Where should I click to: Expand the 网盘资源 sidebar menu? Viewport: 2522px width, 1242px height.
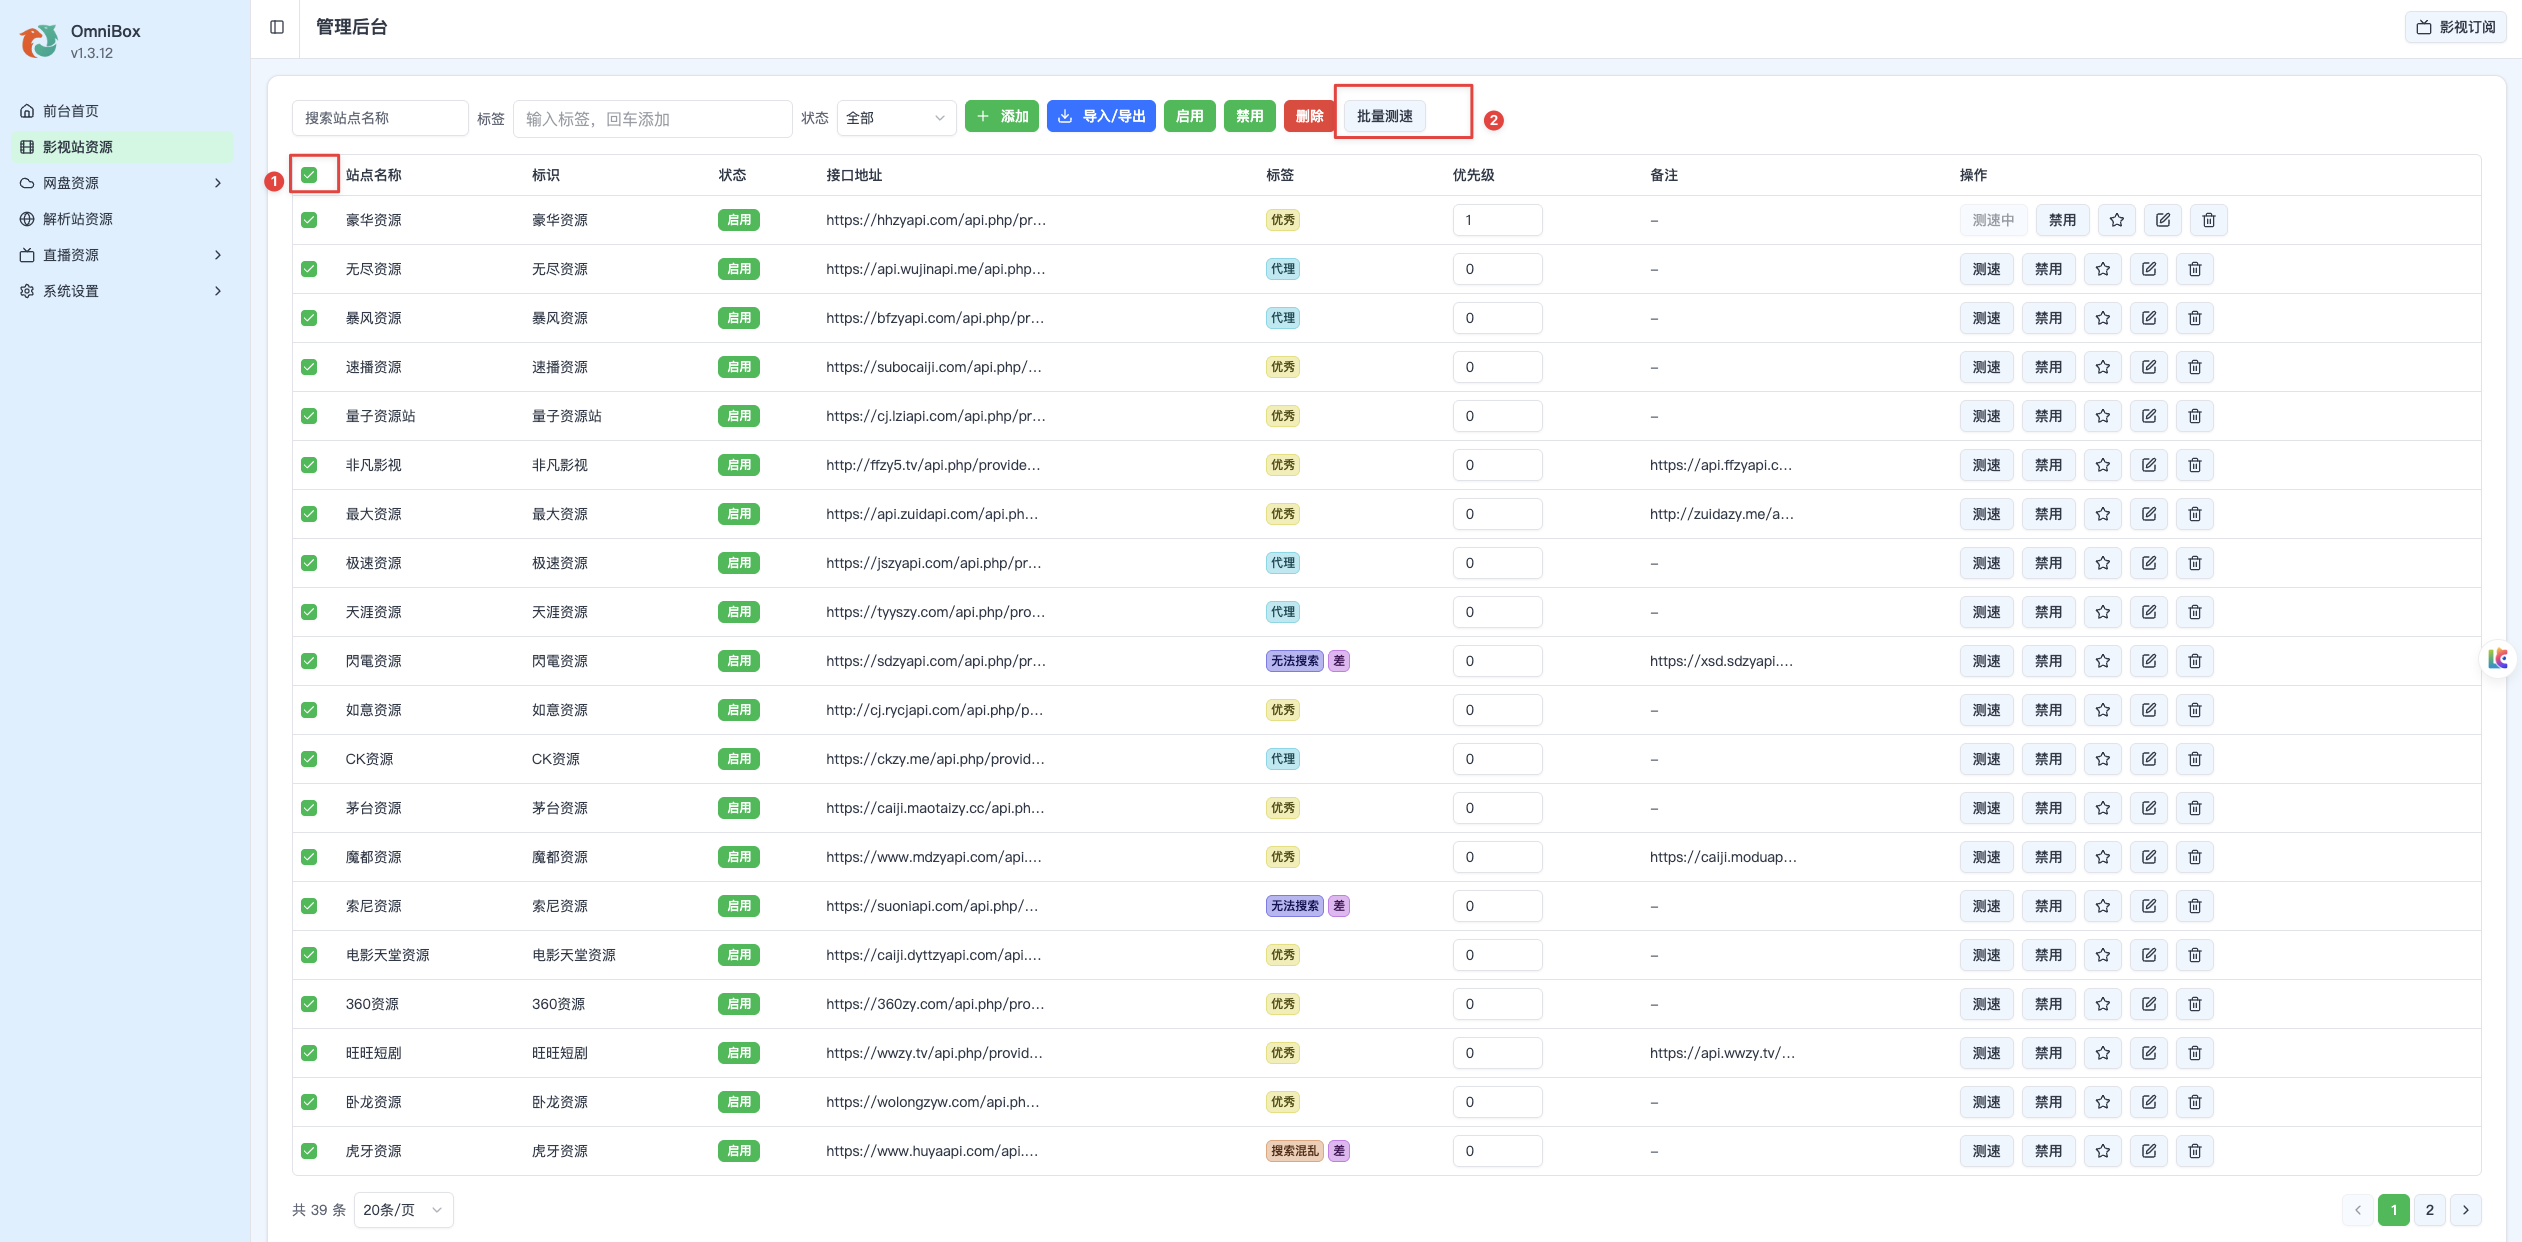125,183
